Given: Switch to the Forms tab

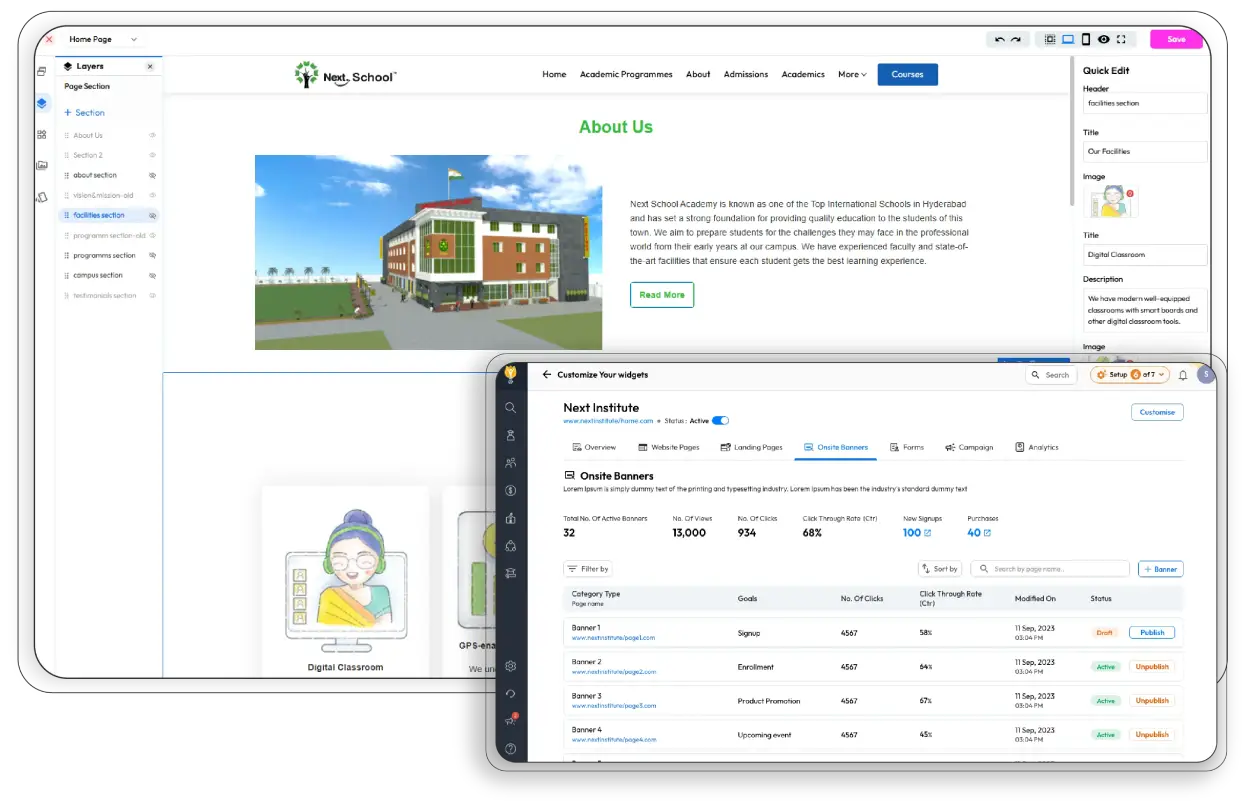Looking at the screenshot, I should [906, 447].
